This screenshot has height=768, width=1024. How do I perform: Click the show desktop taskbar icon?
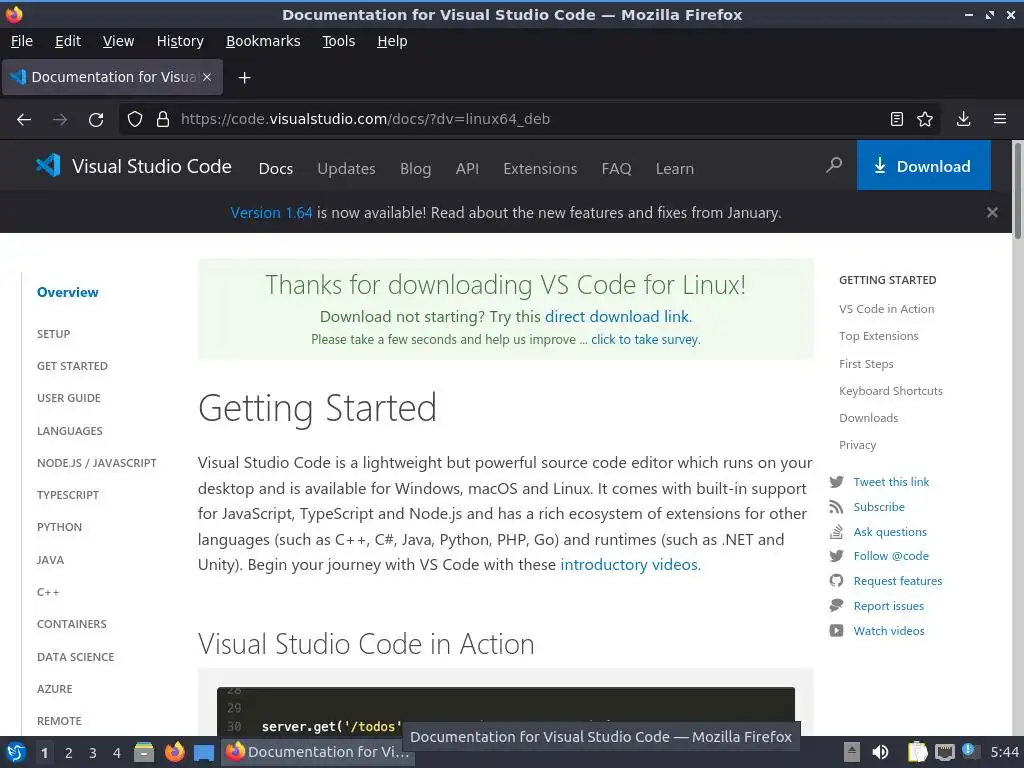[204, 753]
